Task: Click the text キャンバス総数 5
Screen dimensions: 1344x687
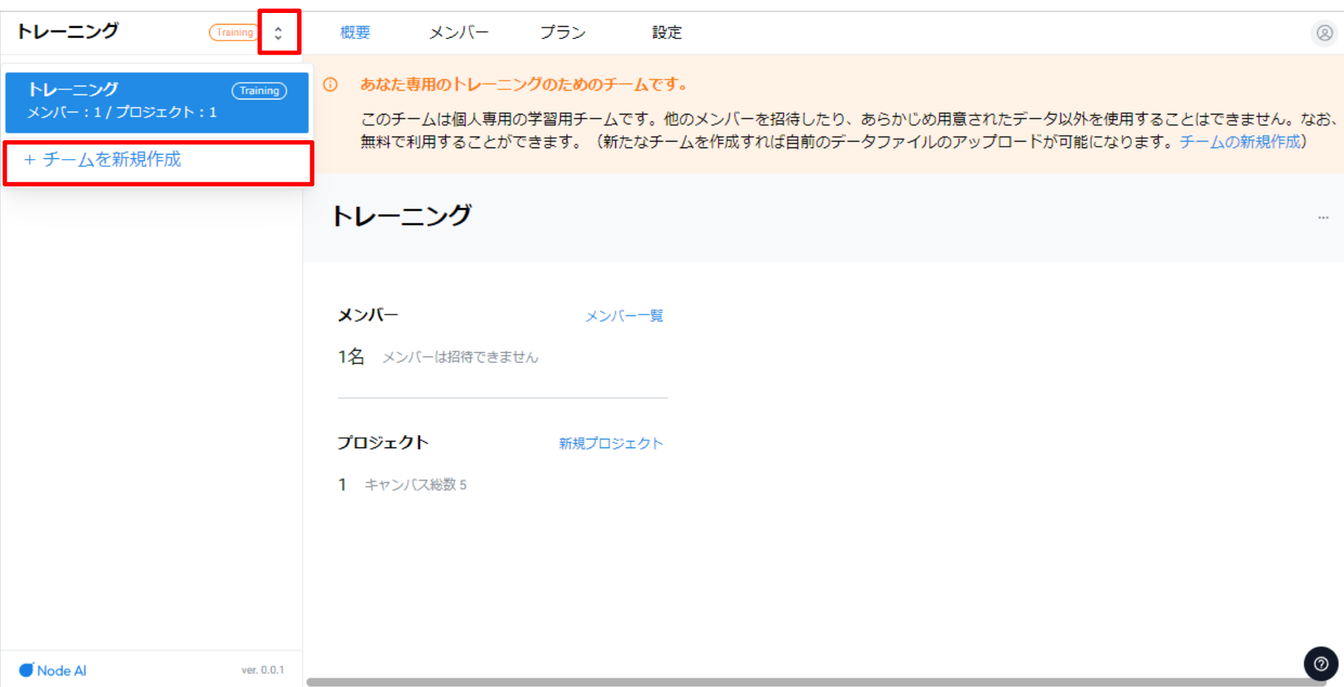Action: [415, 485]
